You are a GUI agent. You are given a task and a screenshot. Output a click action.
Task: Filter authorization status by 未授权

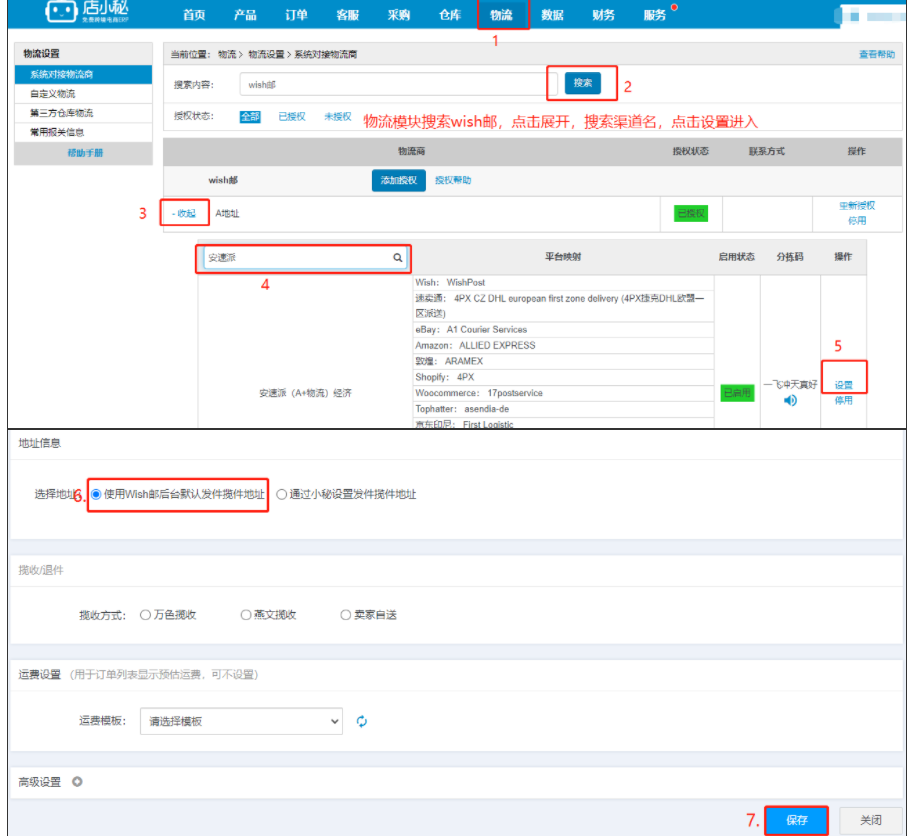click(x=338, y=117)
